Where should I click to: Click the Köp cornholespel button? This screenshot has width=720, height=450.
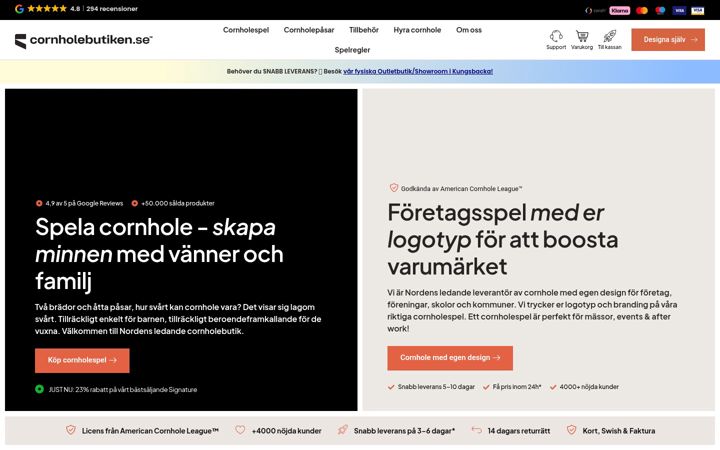point(82,360)
